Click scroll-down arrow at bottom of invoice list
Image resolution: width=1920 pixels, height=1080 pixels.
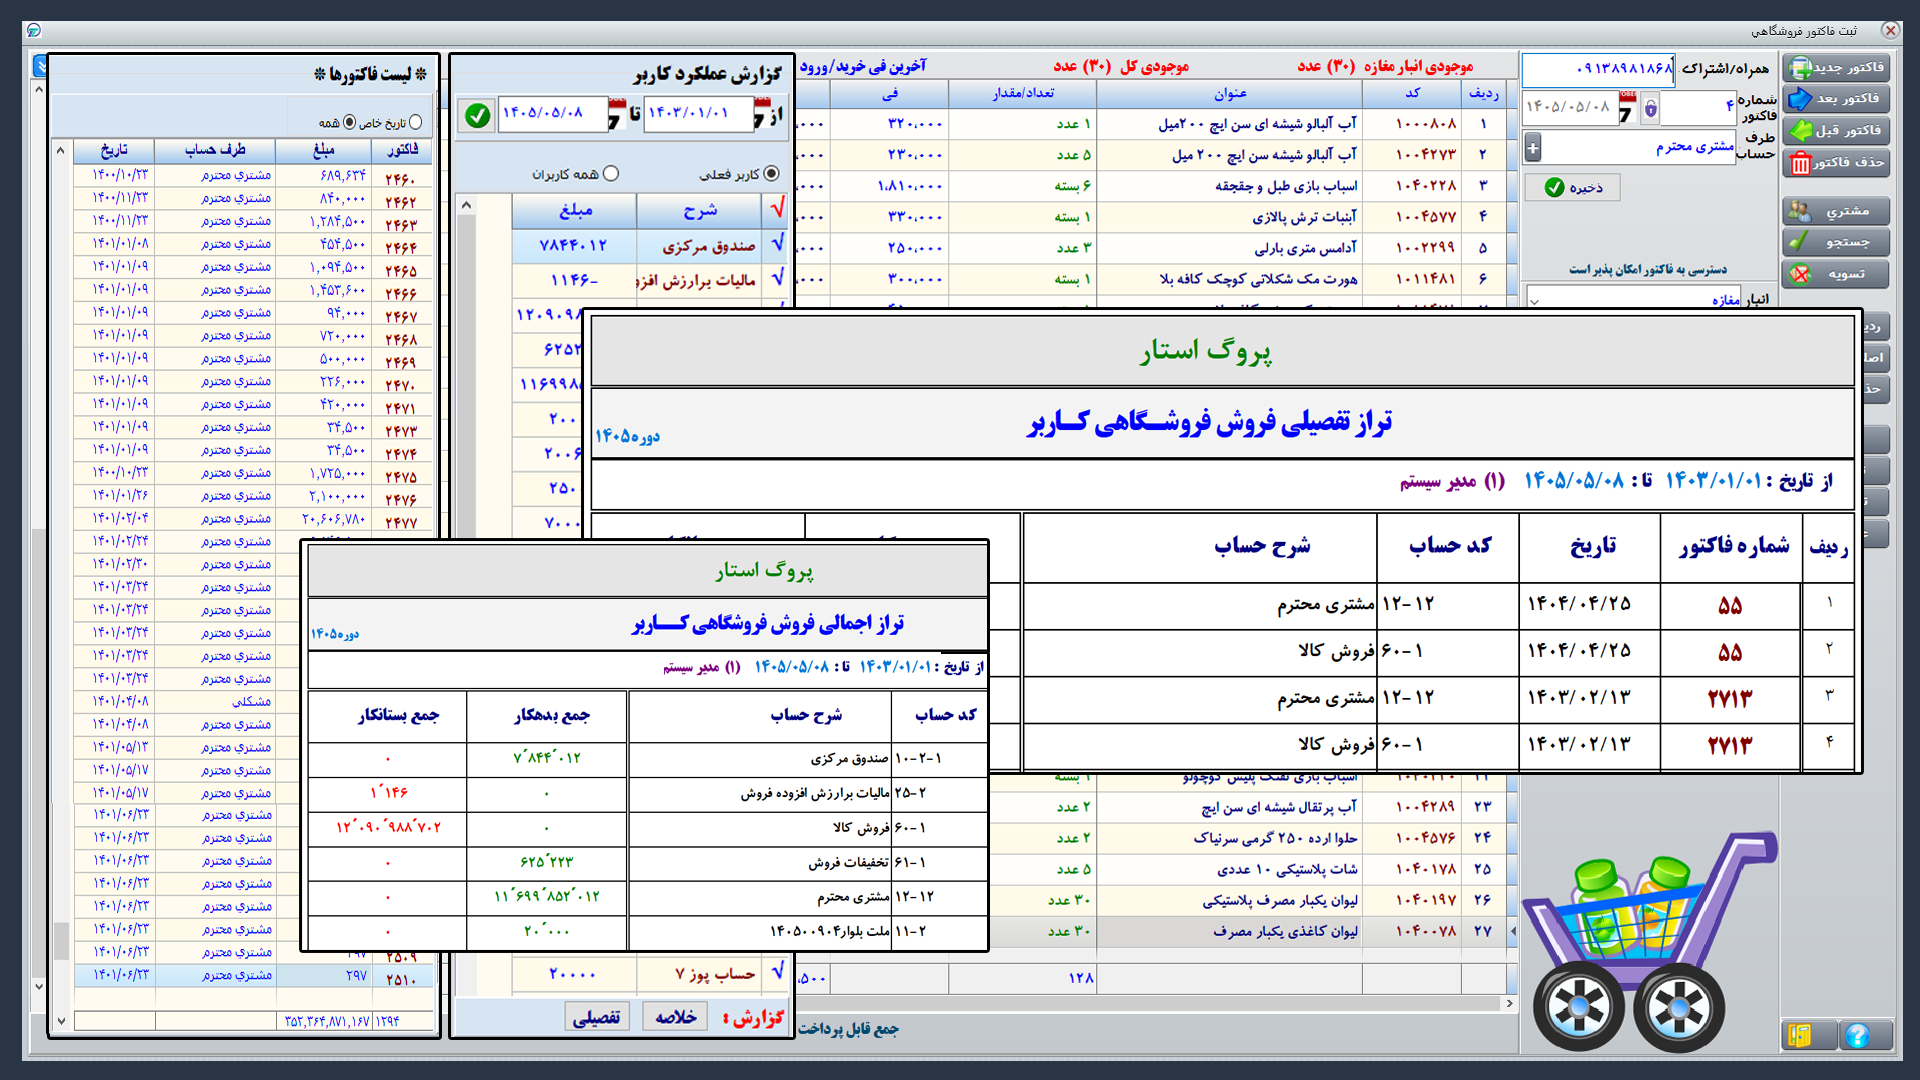coord(61,1021)
